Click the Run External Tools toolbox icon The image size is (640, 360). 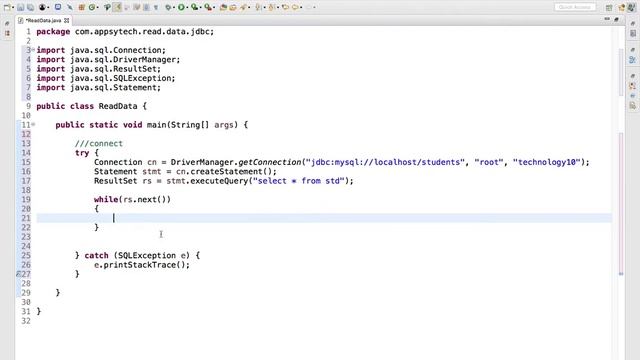coord(208,7)
